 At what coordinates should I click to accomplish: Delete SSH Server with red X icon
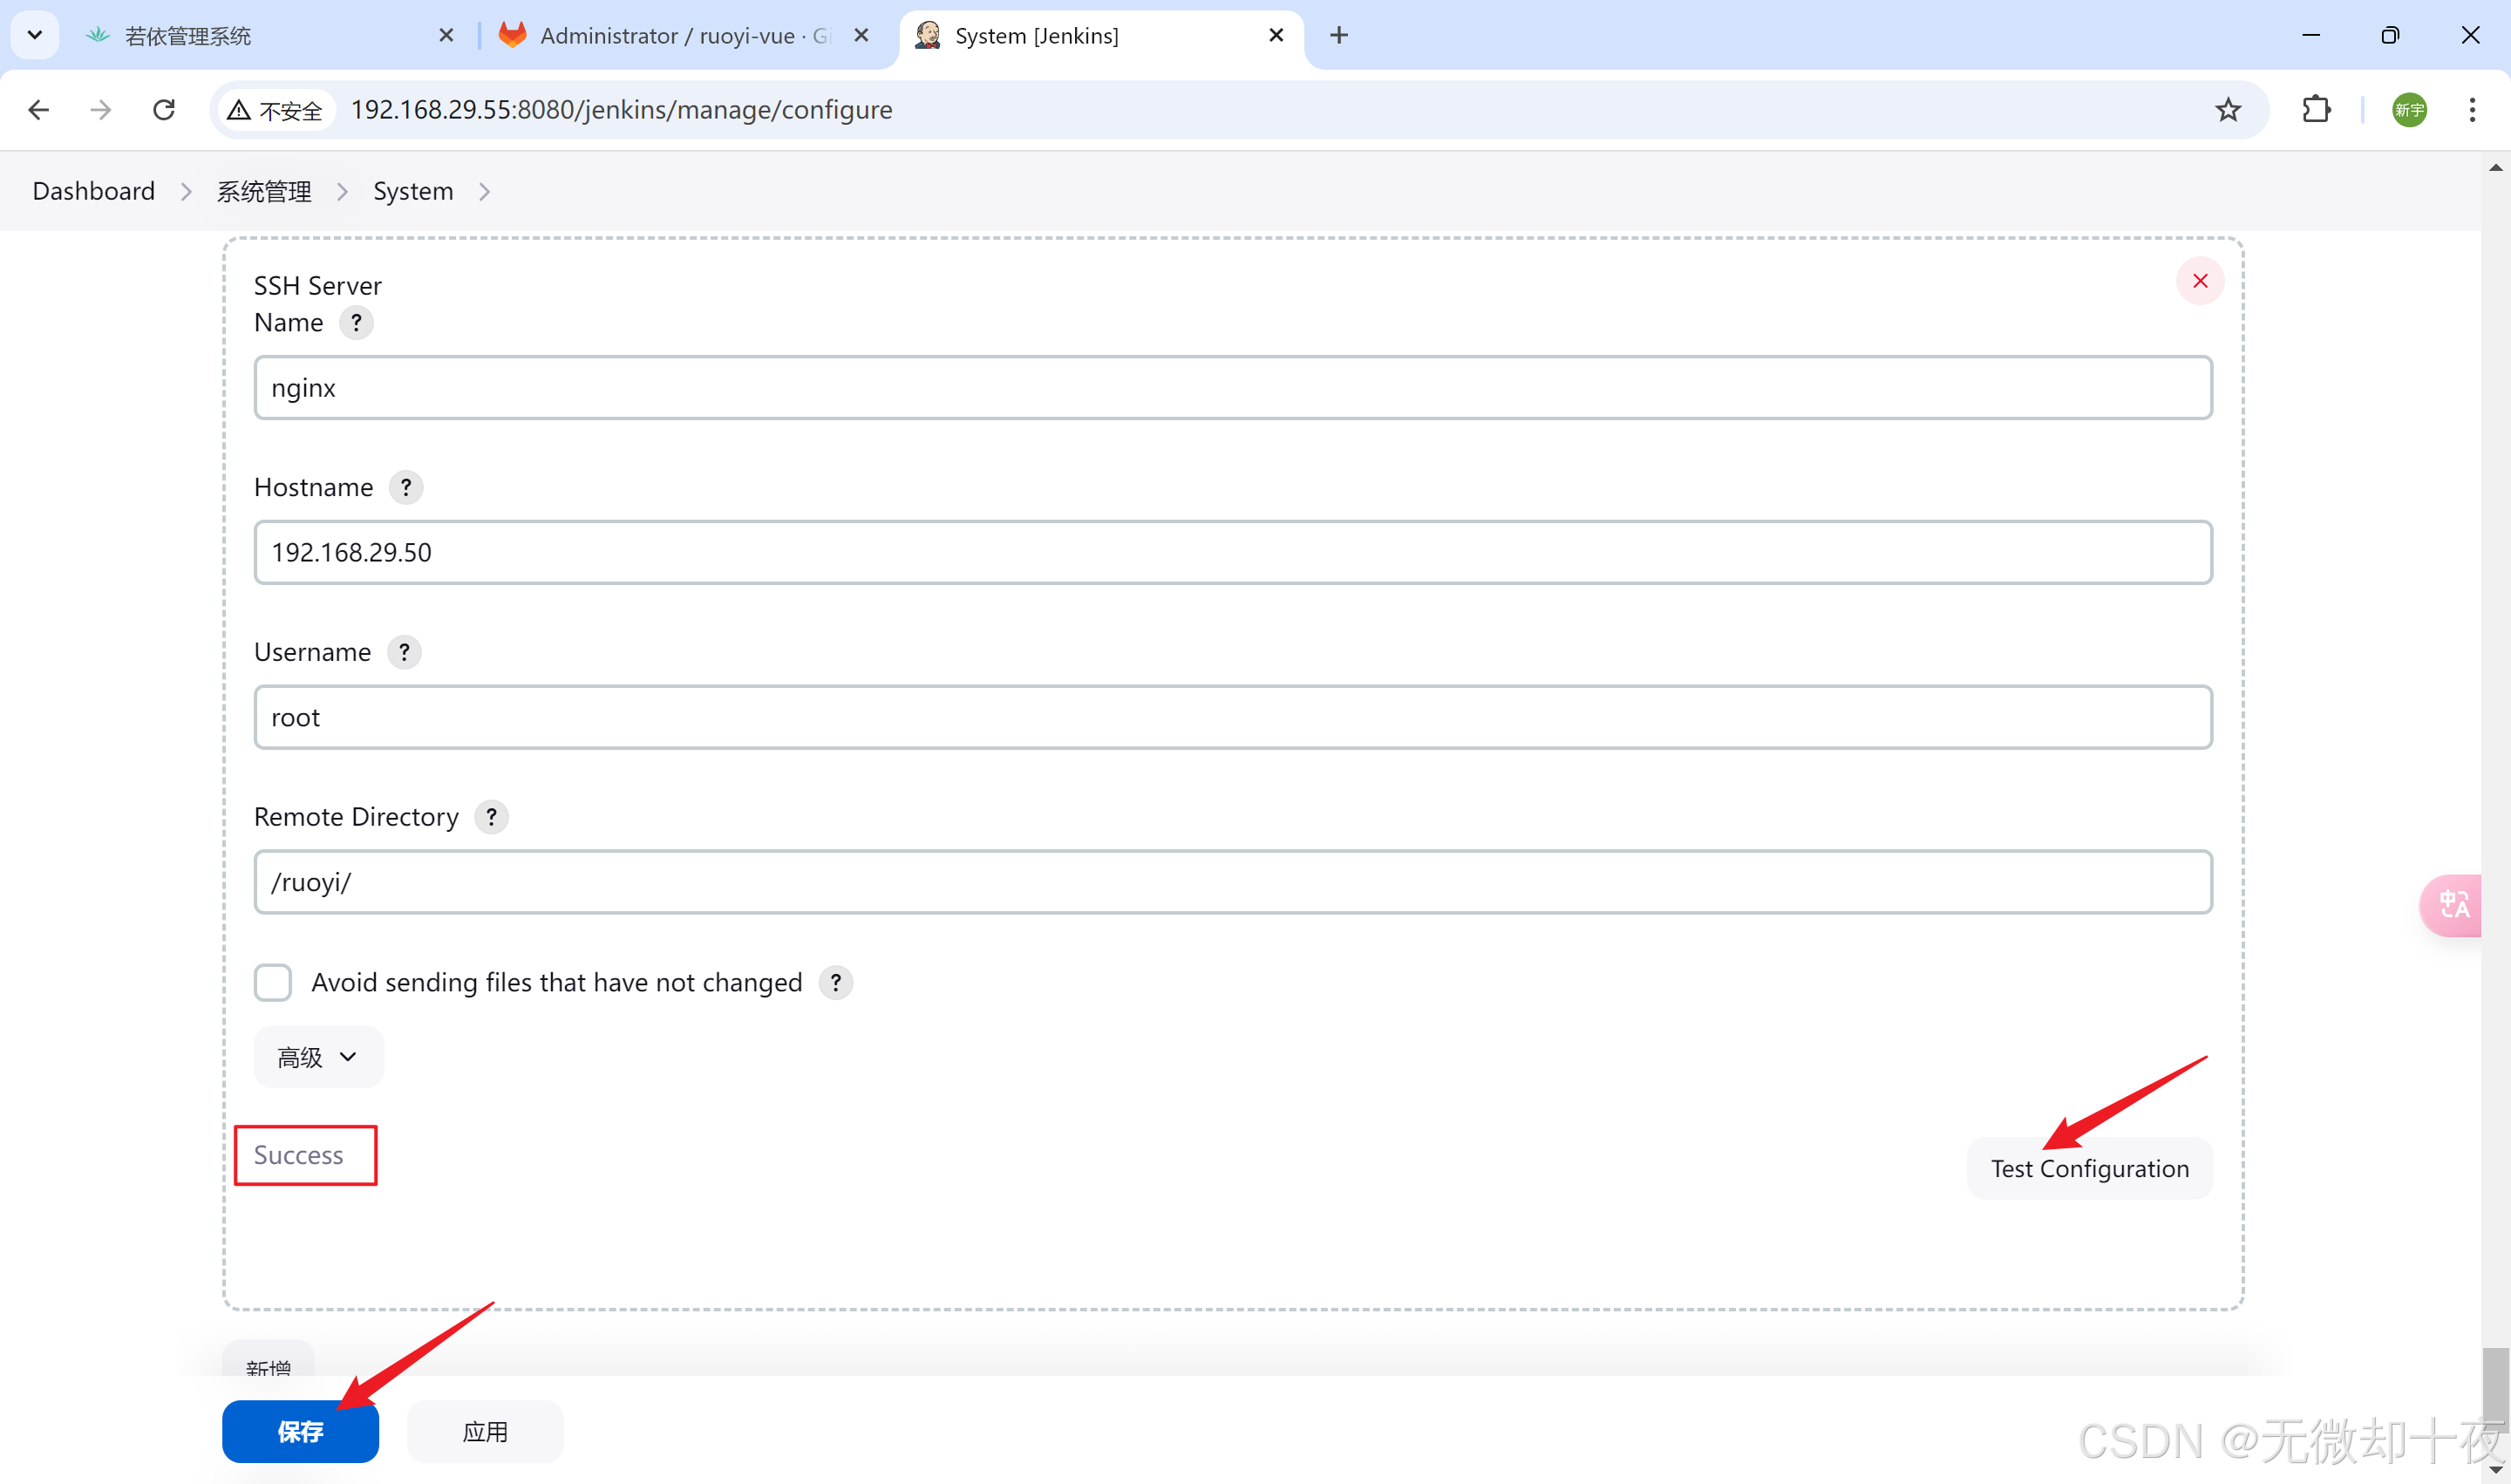click(x=2199, y=281)
